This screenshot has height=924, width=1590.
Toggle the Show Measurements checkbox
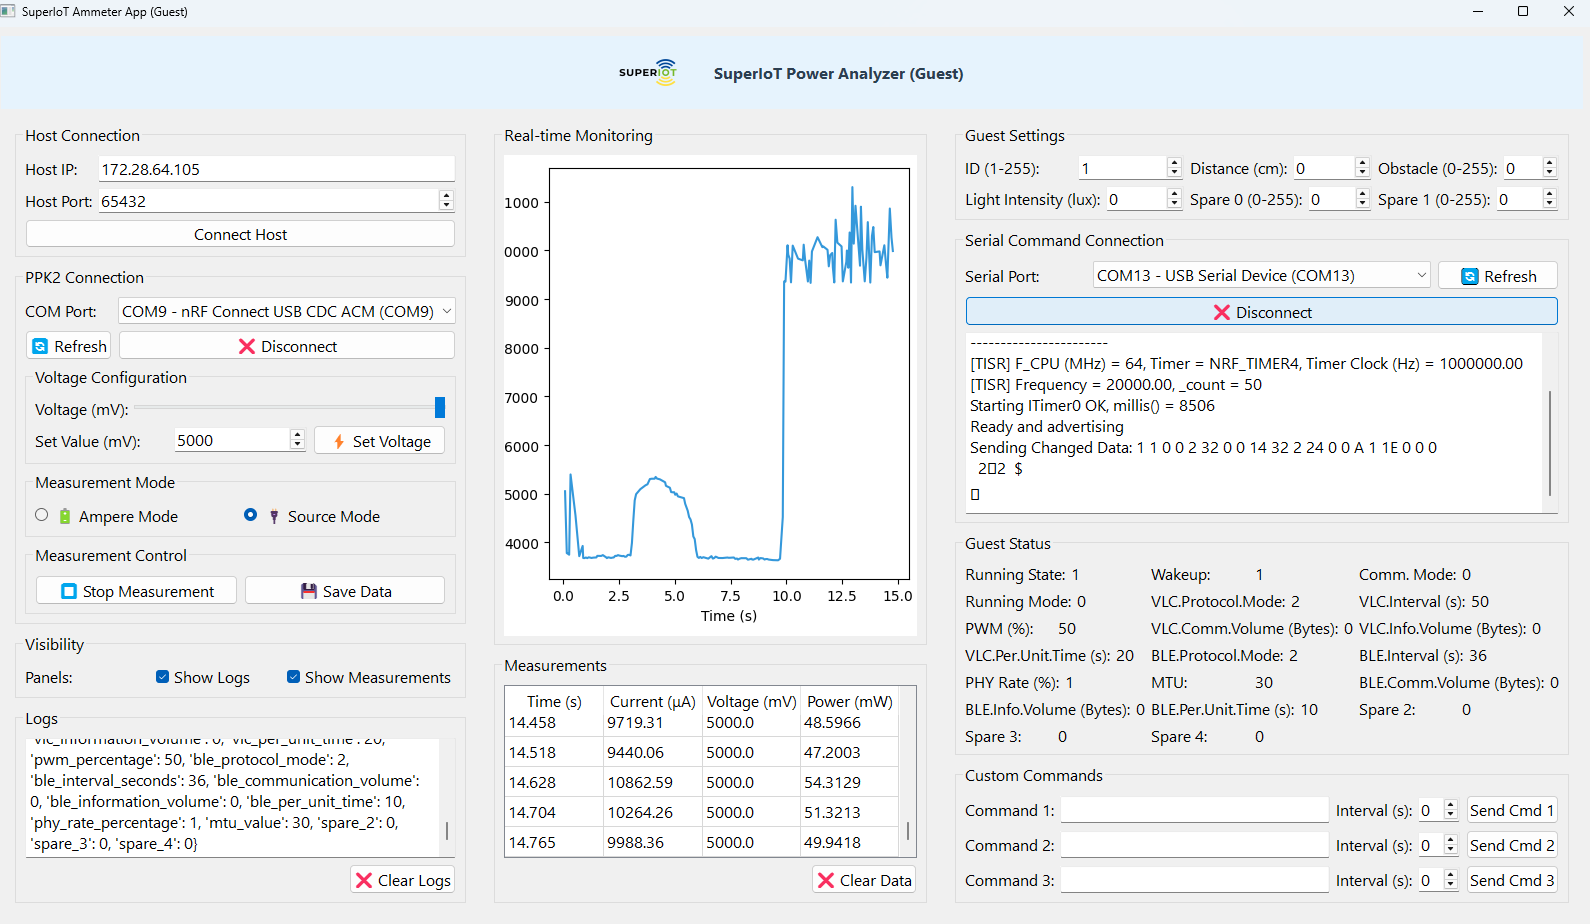coord(294,677)
